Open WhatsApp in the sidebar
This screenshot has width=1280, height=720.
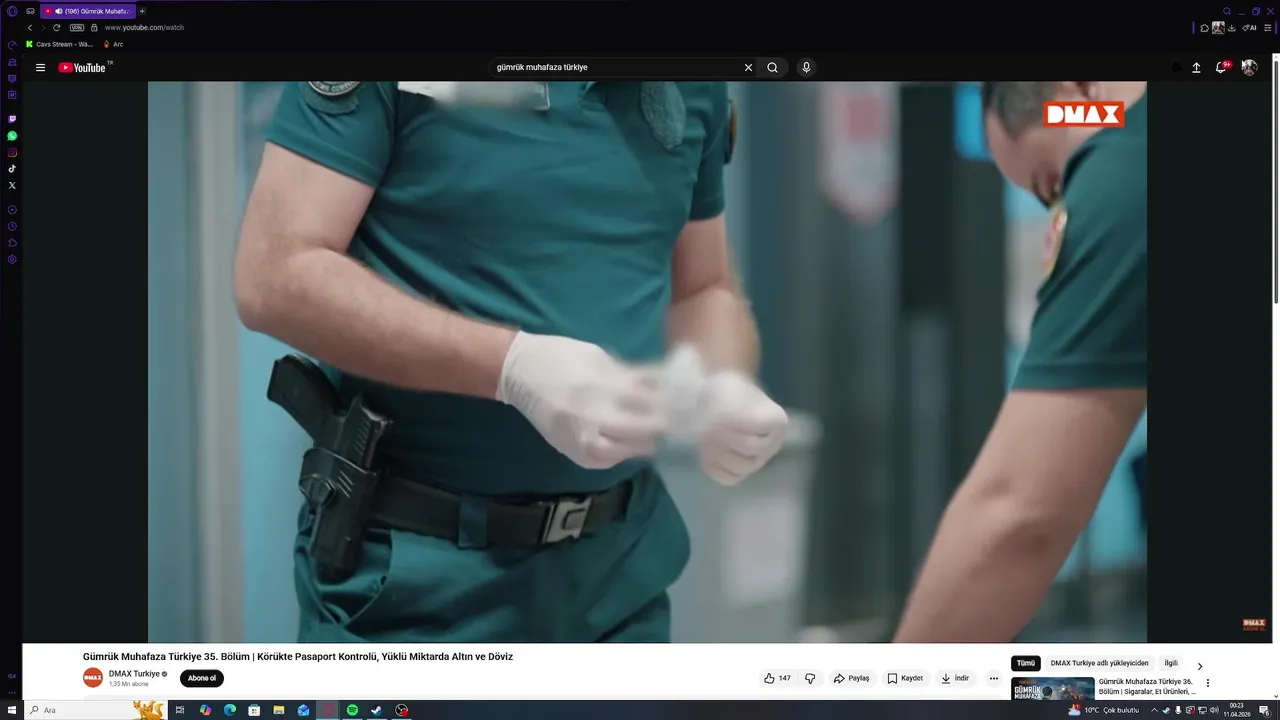coord(12,136)
